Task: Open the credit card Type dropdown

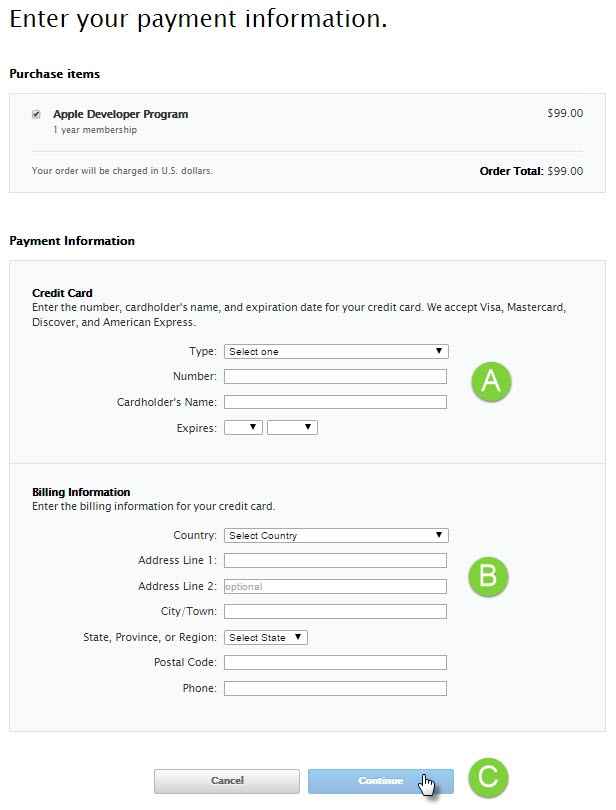Action: 336,352
